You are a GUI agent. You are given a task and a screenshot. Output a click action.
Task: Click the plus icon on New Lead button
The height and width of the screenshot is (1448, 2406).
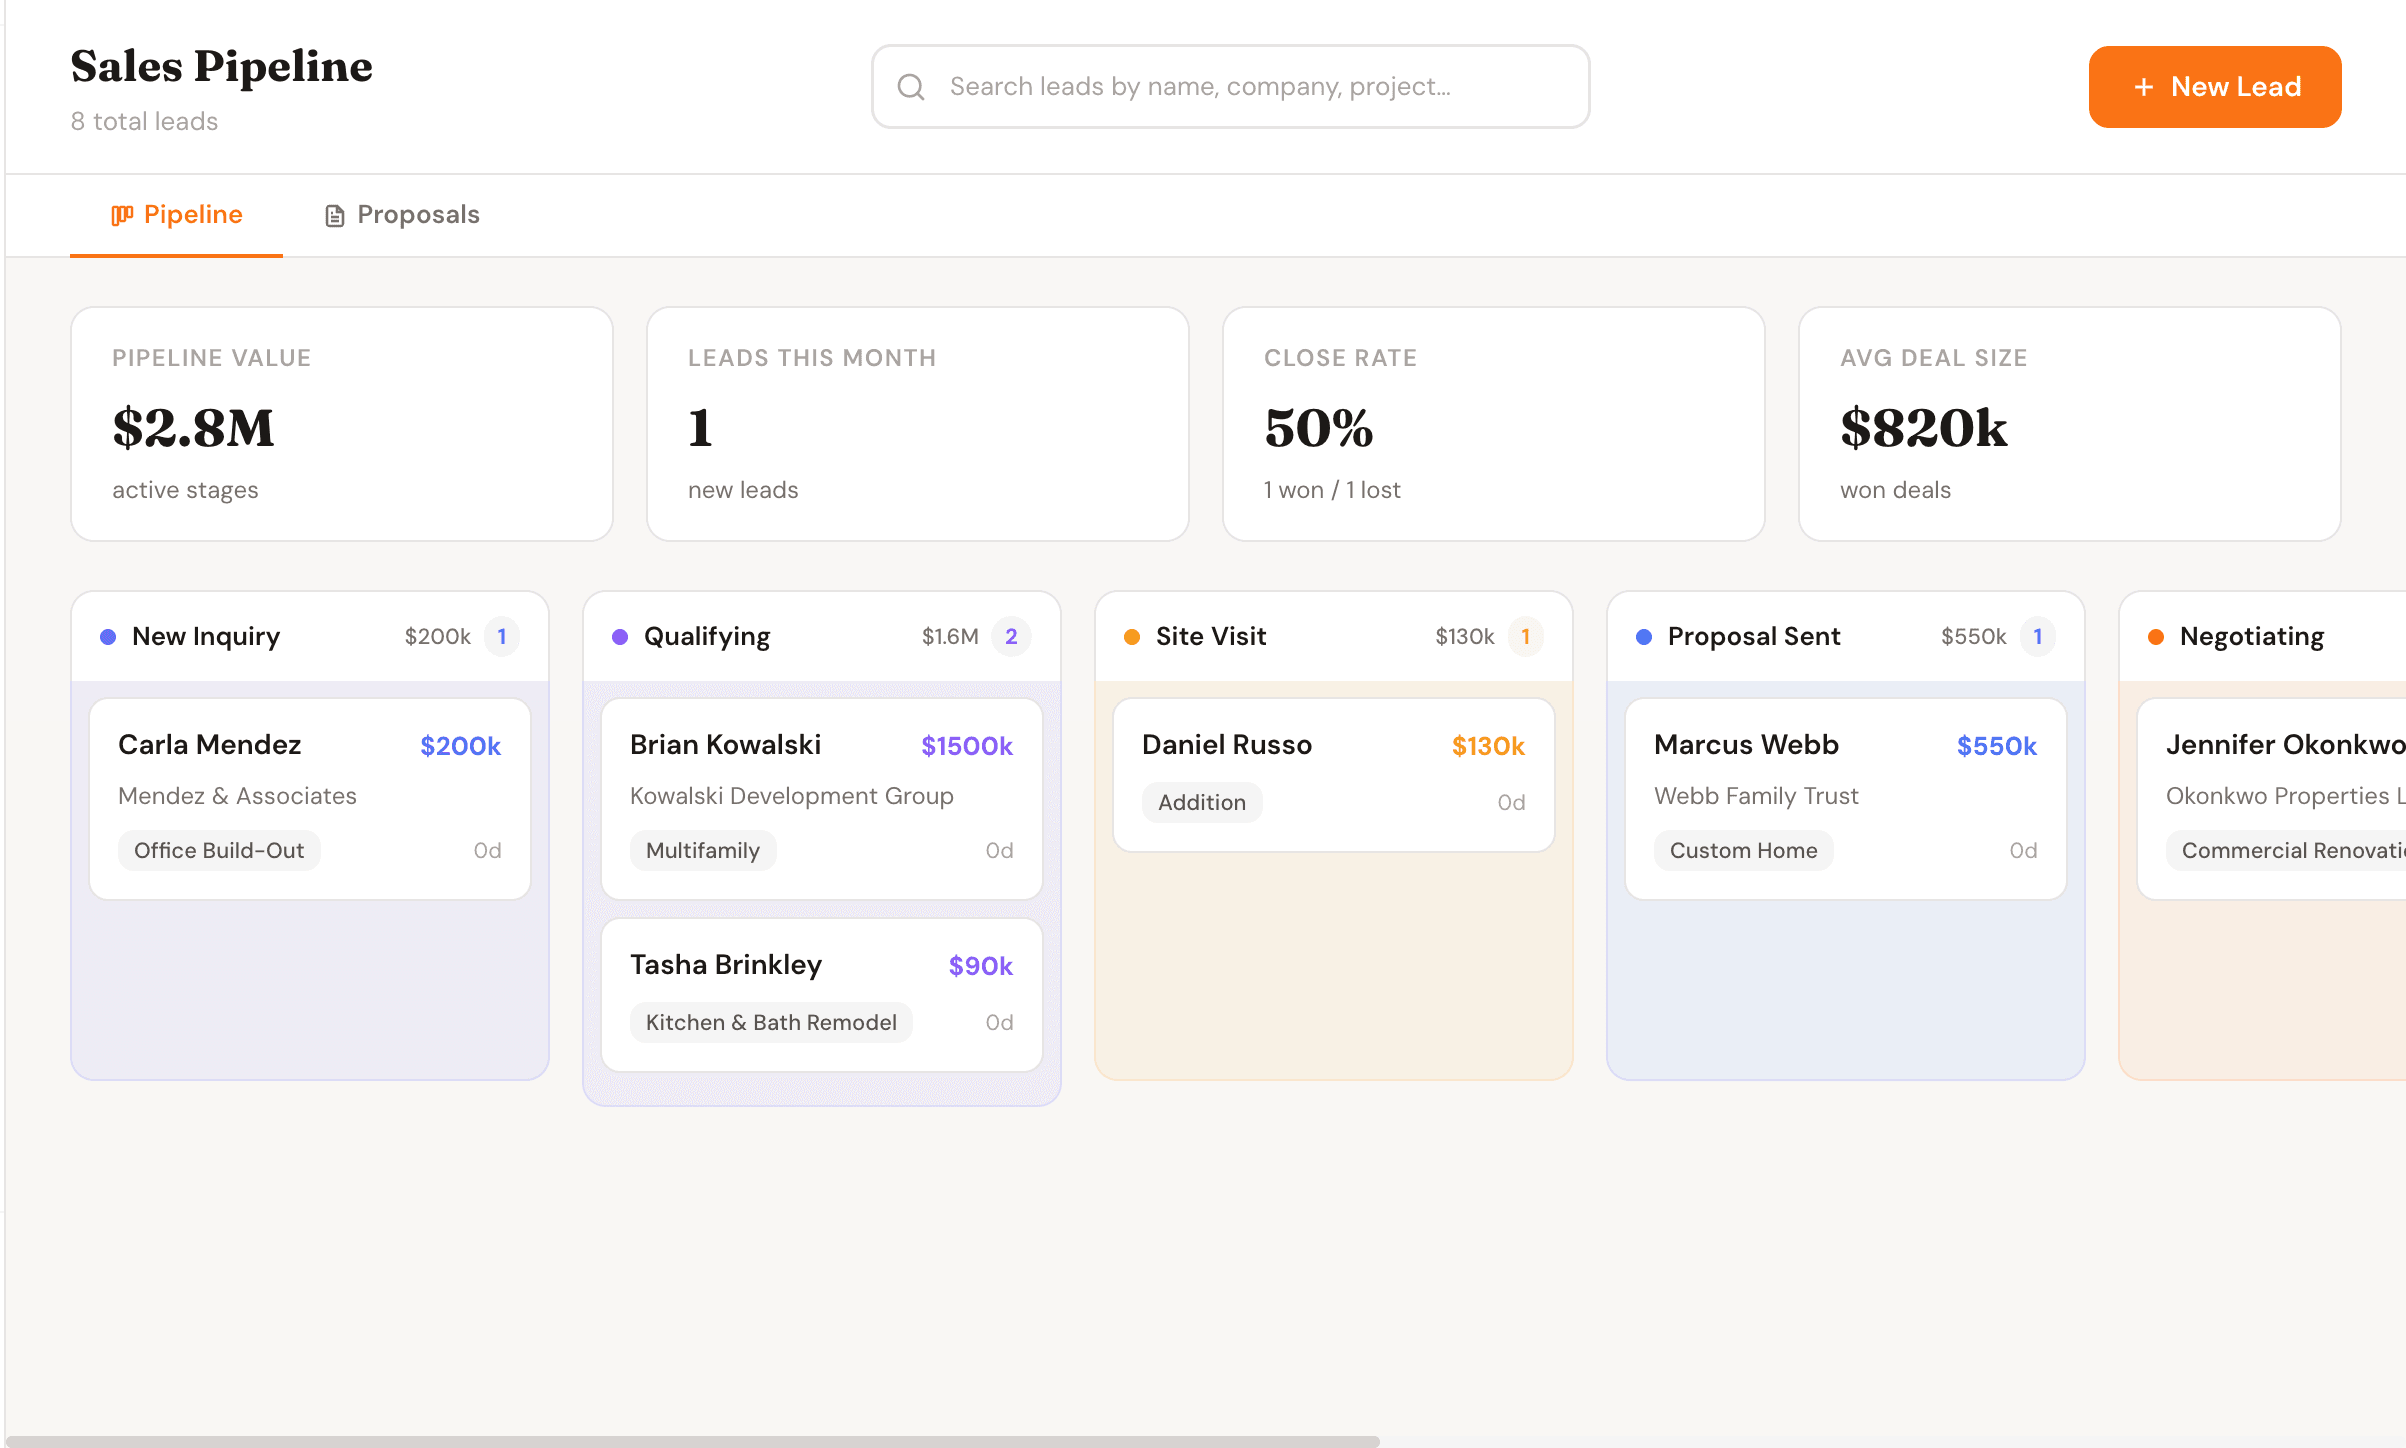tap(2143, 87)
